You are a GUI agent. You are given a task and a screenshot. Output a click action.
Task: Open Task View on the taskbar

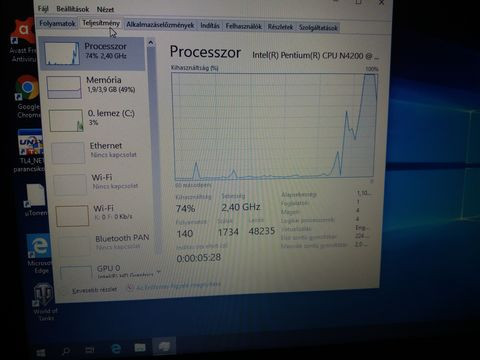coord(90,350)
